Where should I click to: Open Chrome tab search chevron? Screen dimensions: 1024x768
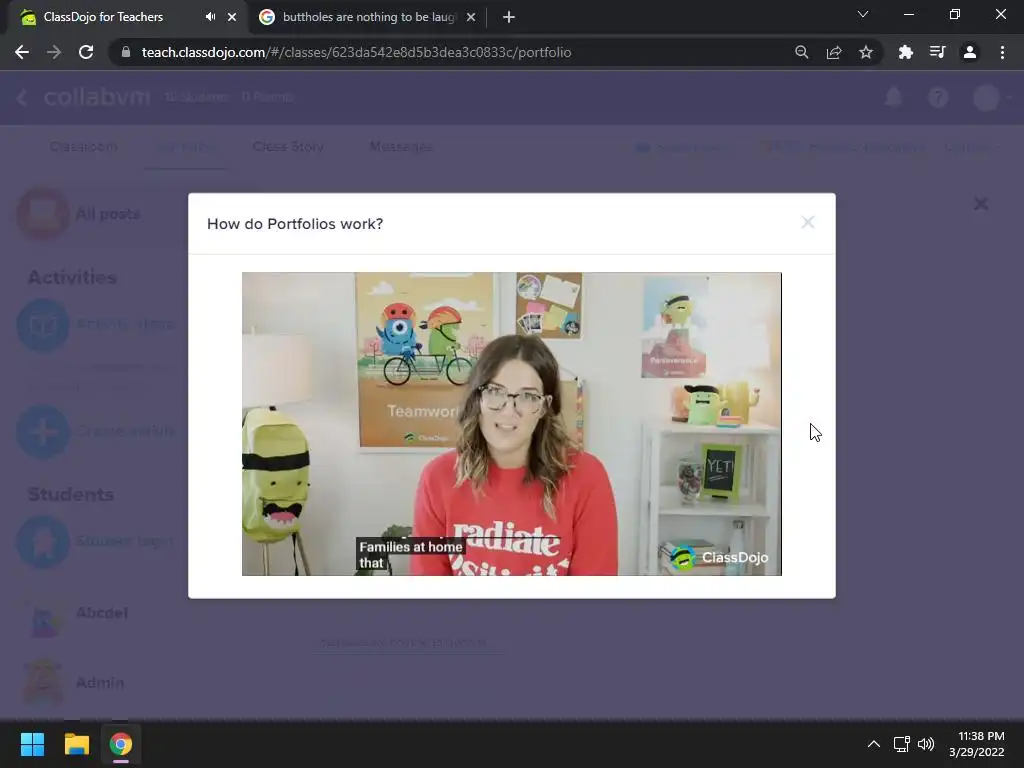863,14
